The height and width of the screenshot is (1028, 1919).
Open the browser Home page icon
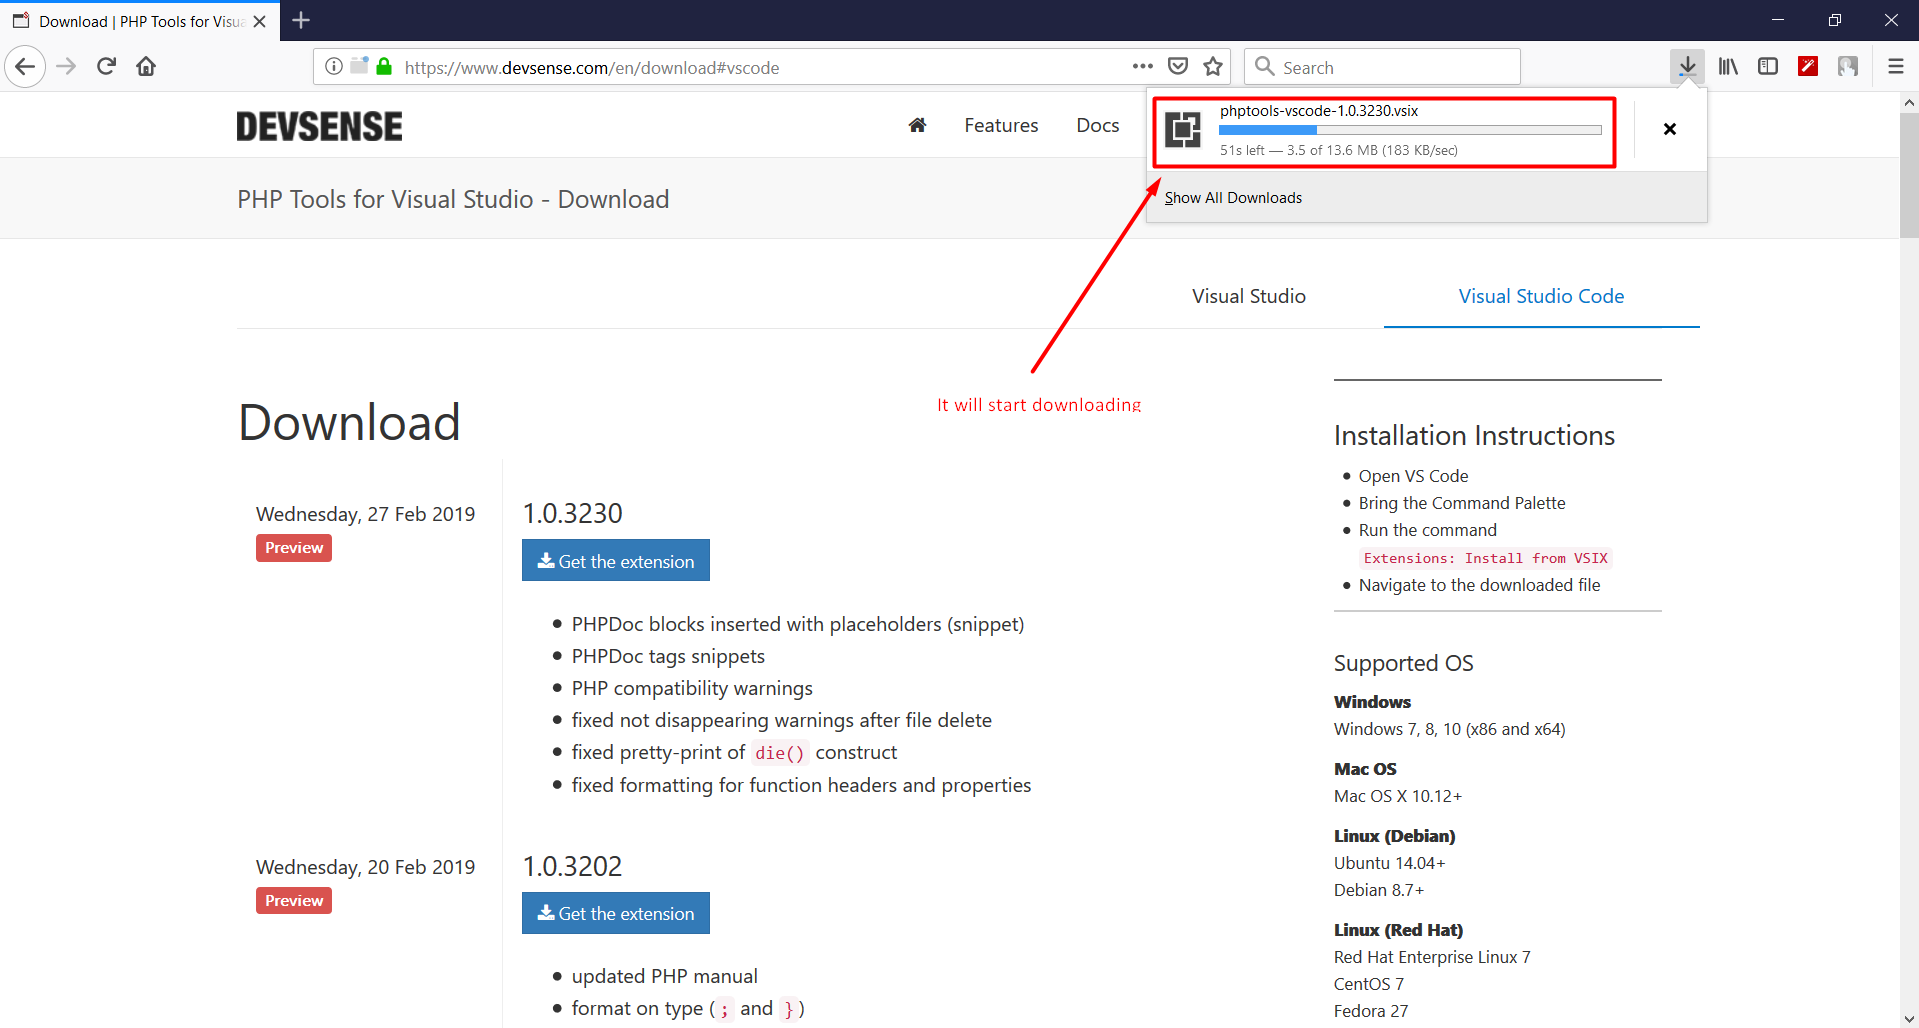coord(146,67)
